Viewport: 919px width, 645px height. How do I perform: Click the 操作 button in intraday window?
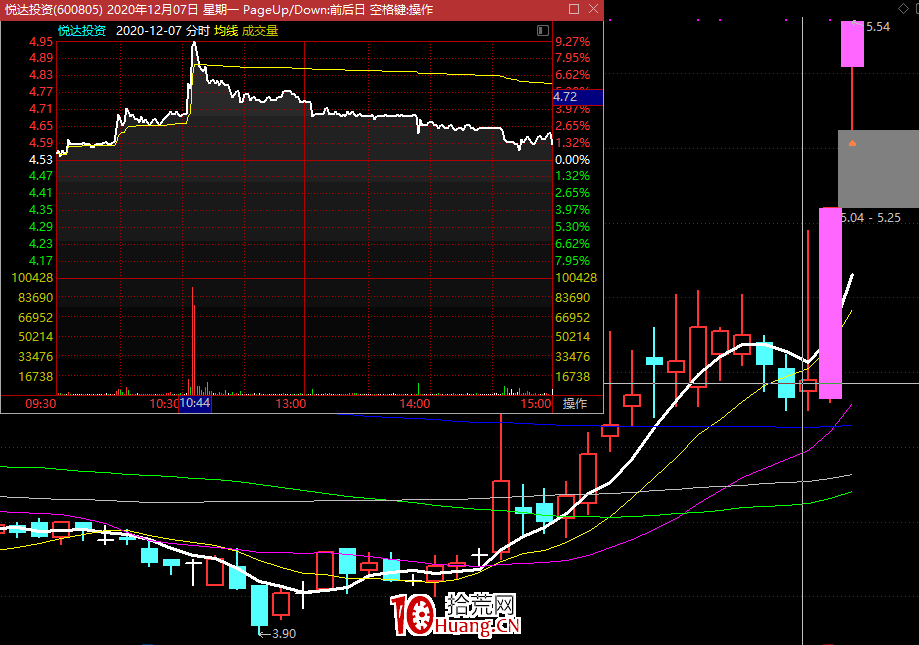tap(574, 404)
